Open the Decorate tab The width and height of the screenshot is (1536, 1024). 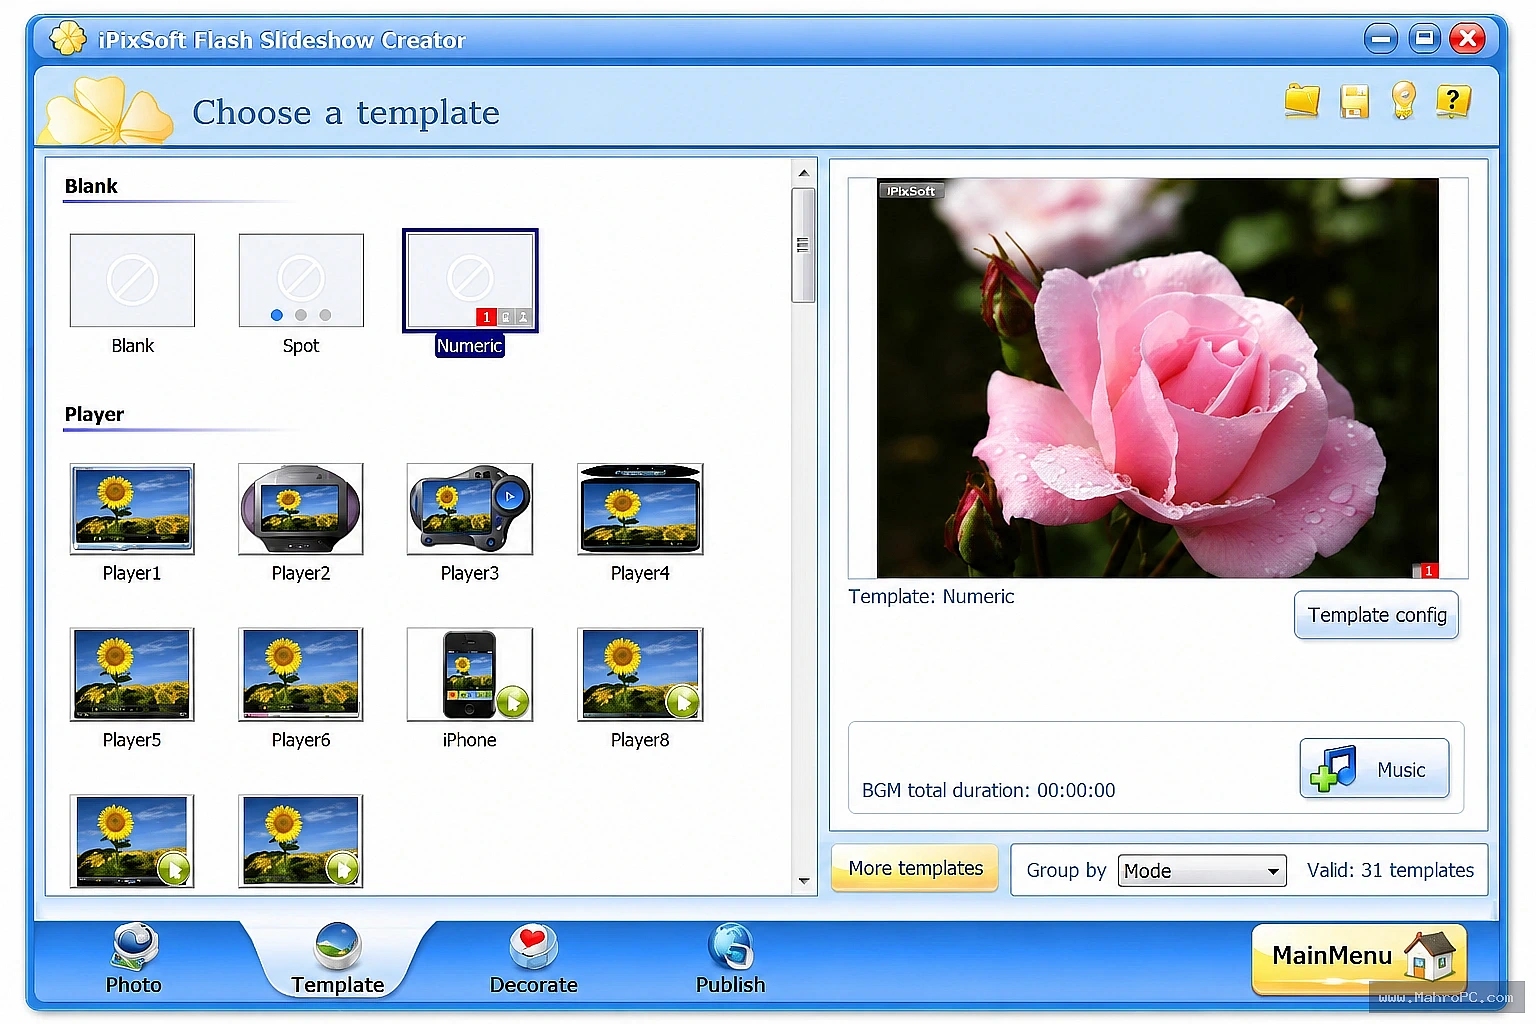click(x=533, y=959)
